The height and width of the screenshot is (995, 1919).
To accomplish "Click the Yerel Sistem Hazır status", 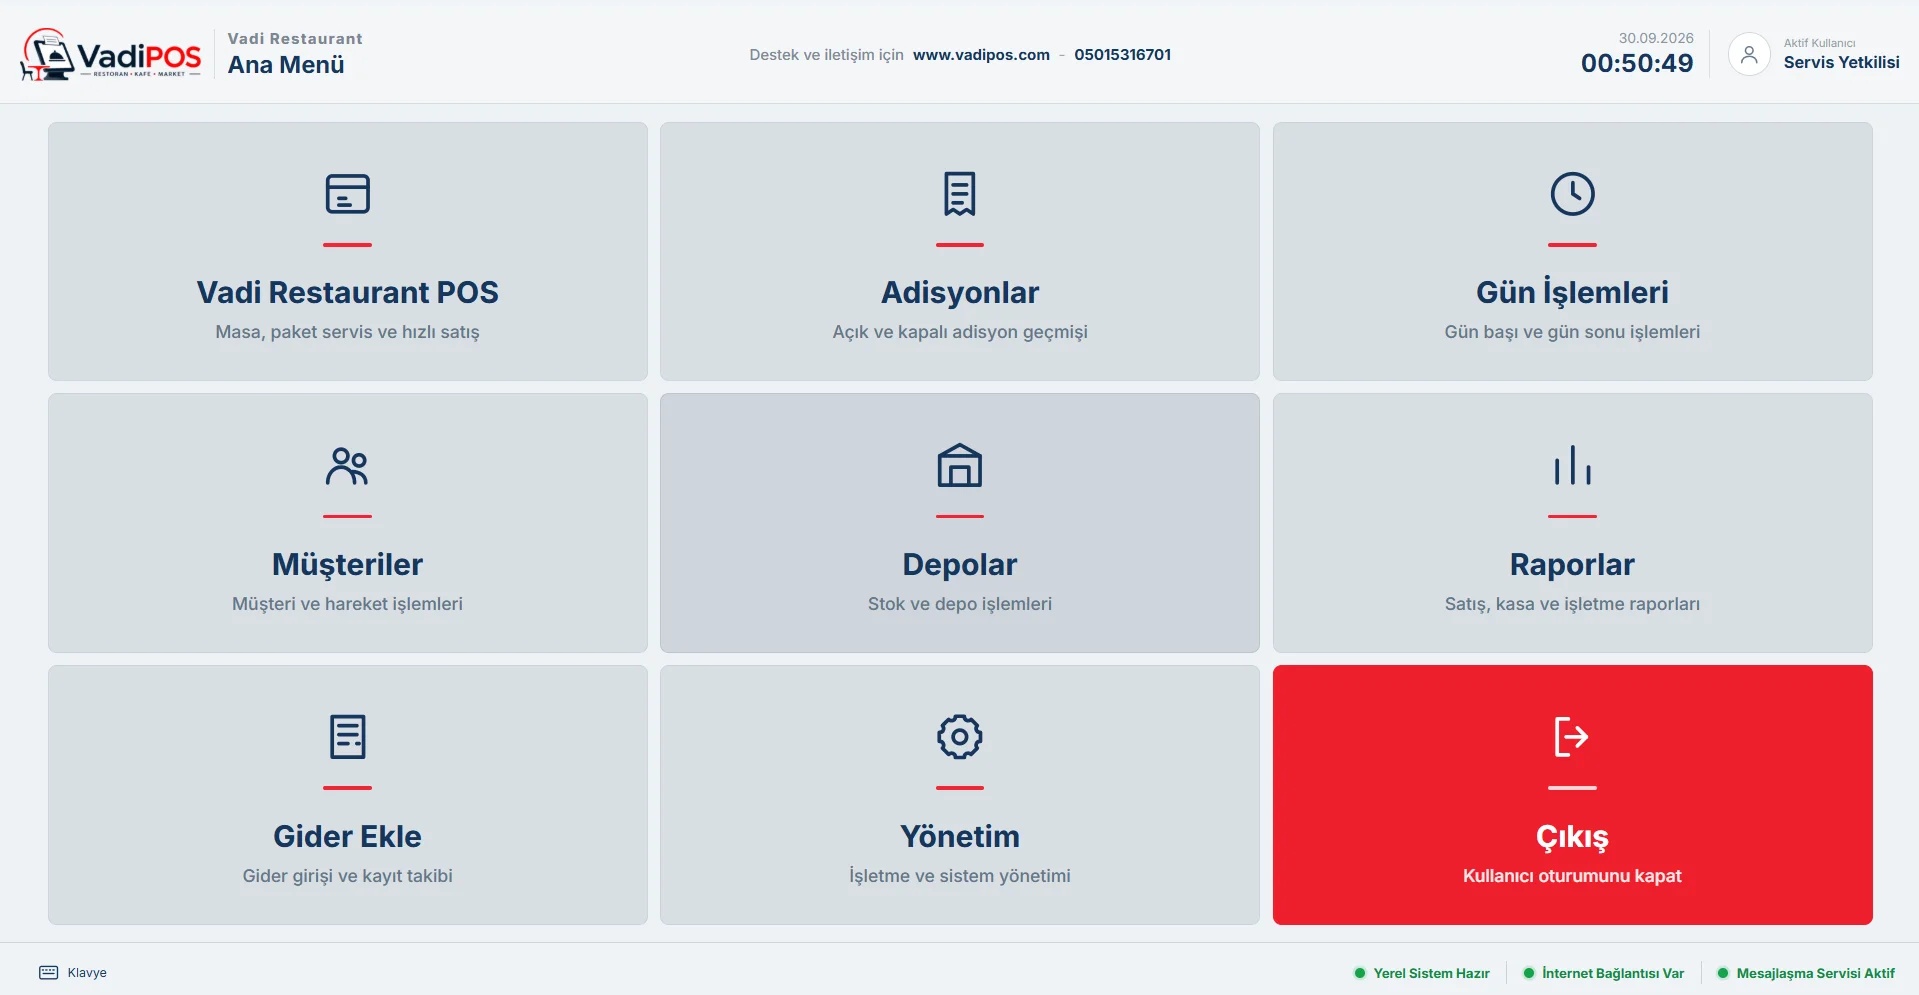I will pyautogui.click(x=1422, y=973).
